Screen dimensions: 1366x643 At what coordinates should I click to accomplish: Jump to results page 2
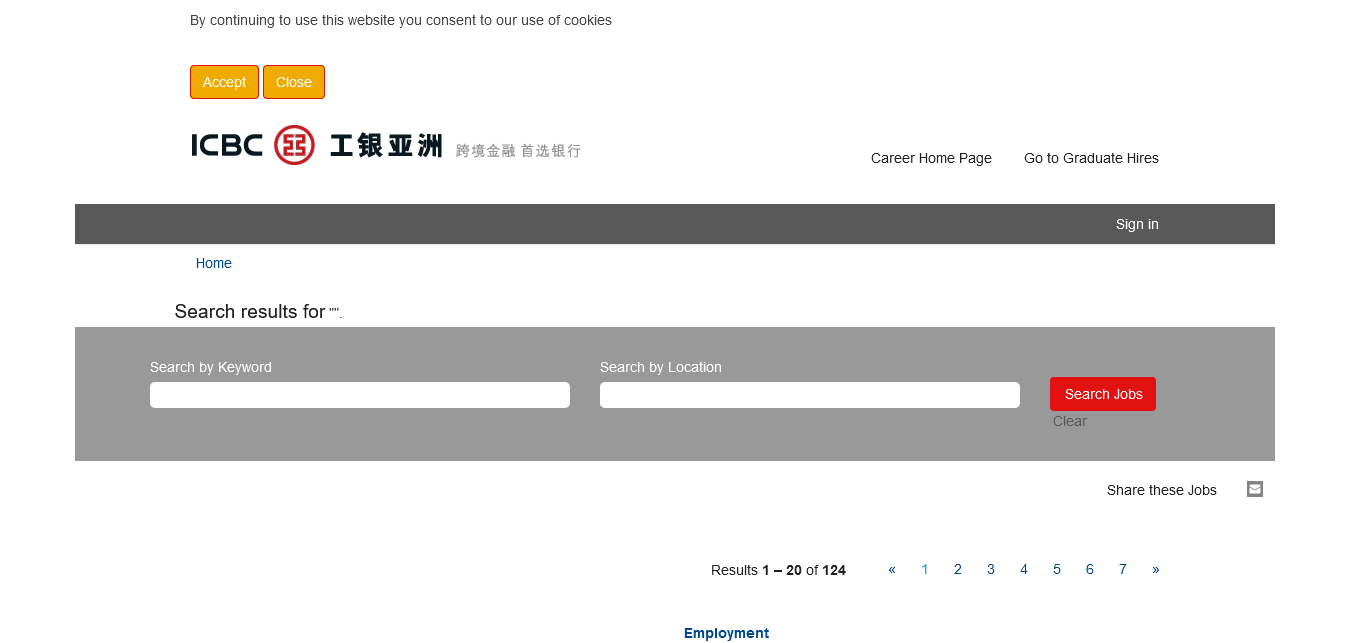[958, 569]
